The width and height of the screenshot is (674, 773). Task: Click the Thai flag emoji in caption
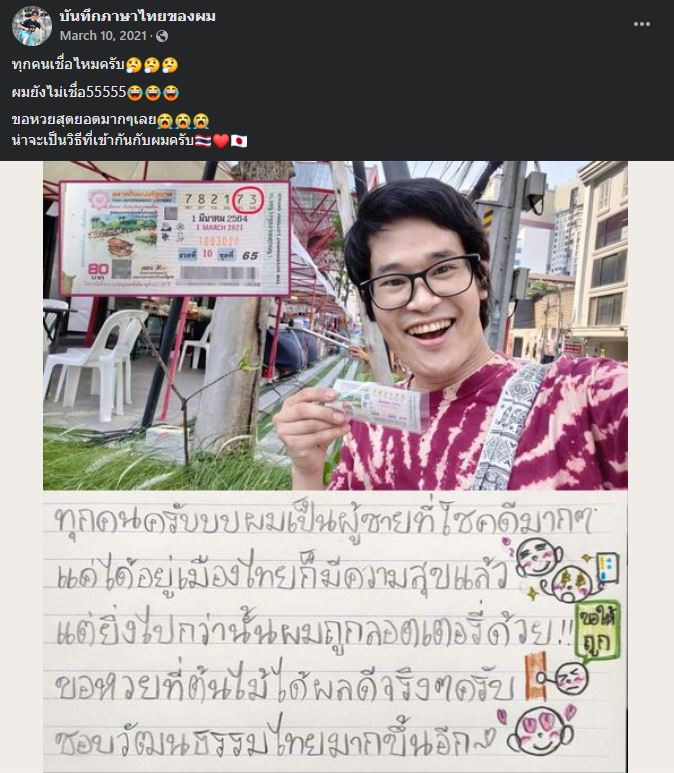click(203, 141)
